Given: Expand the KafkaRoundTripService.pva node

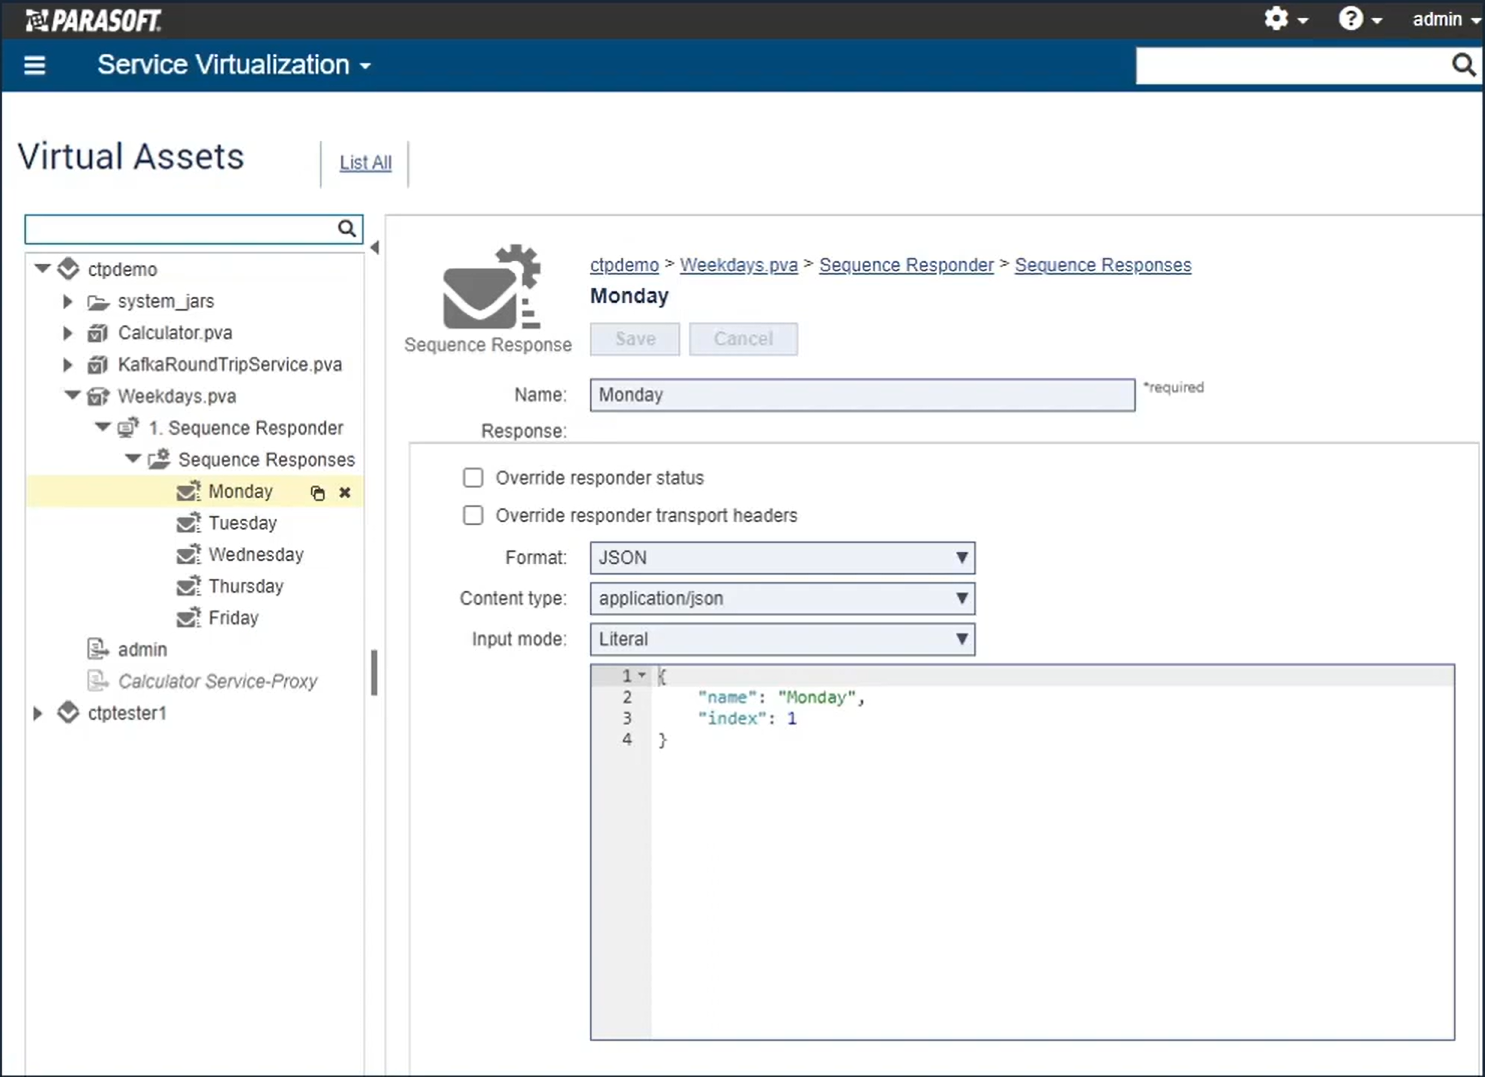Looking at the screenshot, I should tap(68, 365).
